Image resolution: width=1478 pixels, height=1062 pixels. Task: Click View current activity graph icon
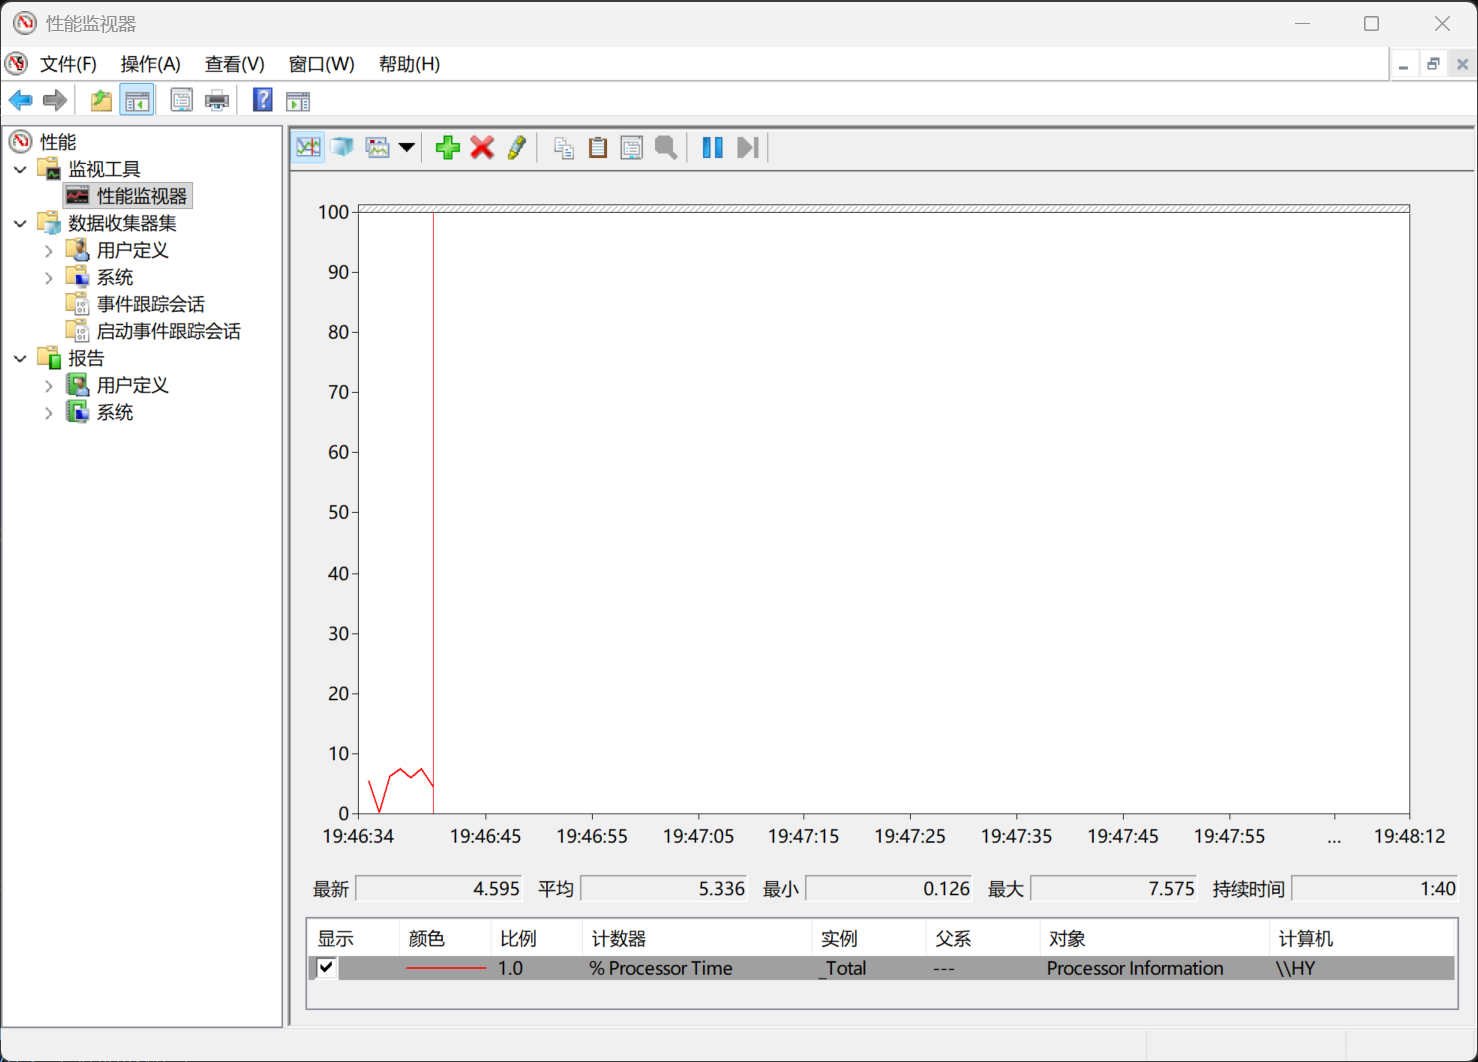pos(309,148)
